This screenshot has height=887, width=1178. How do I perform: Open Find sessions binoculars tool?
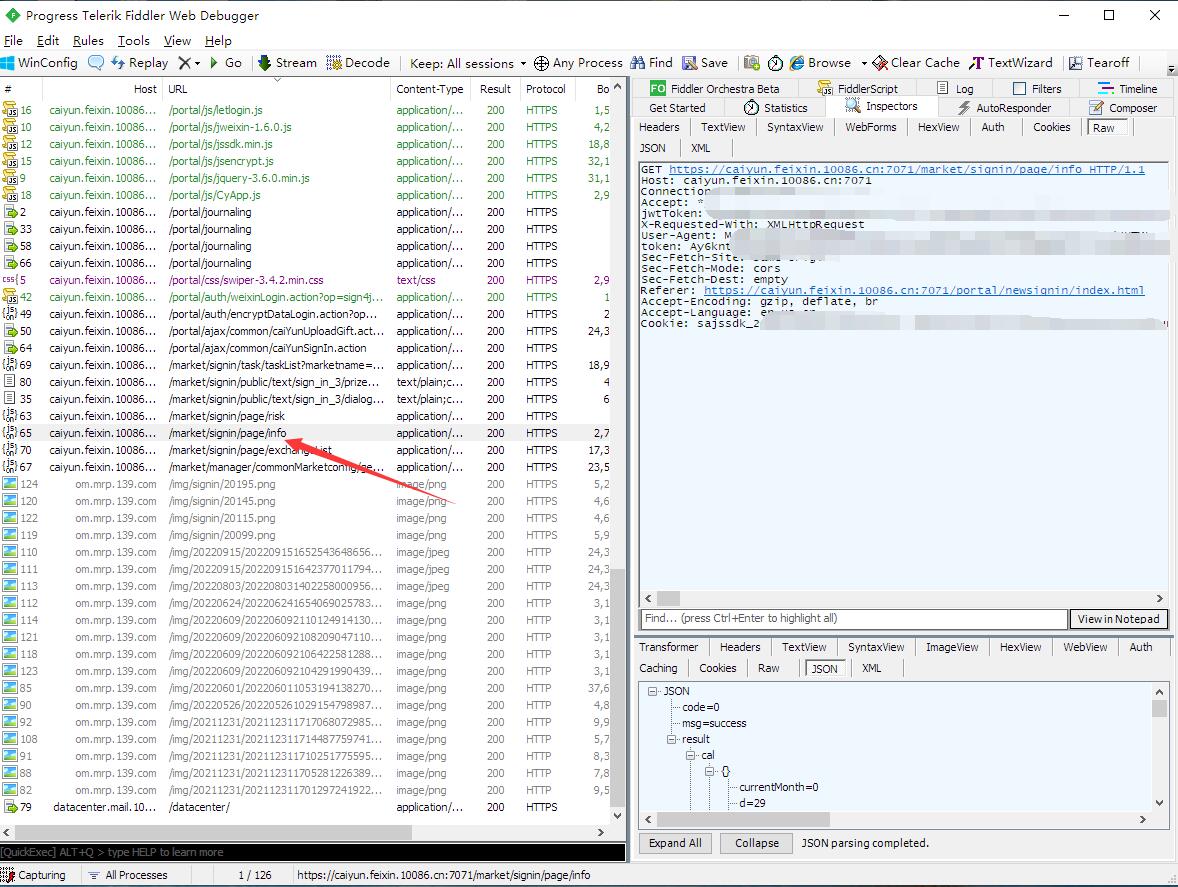click(x=651, y=63)
